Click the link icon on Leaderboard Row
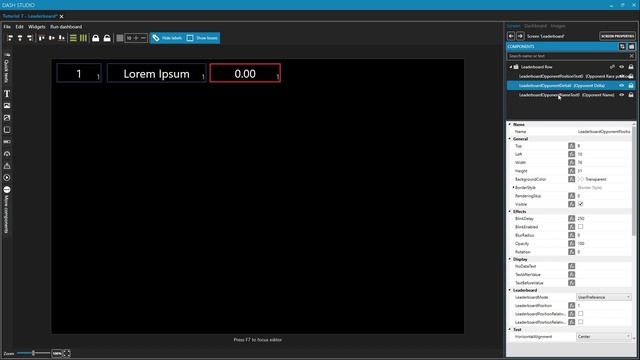Viewport: 640px width, 360px height. click(x=612, y=67)
